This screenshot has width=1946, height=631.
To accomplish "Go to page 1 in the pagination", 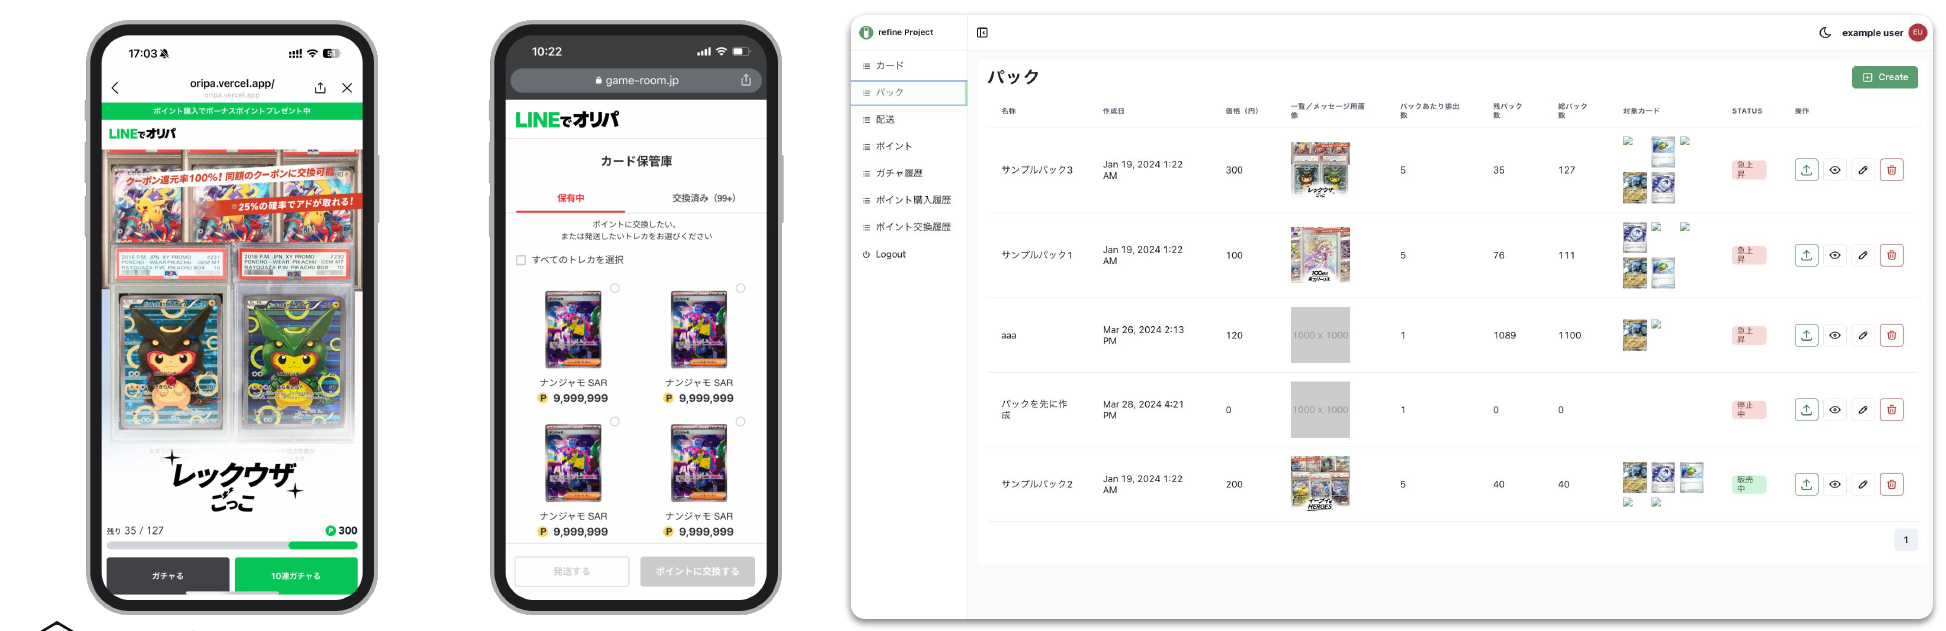I will (x=1905, y=540).
